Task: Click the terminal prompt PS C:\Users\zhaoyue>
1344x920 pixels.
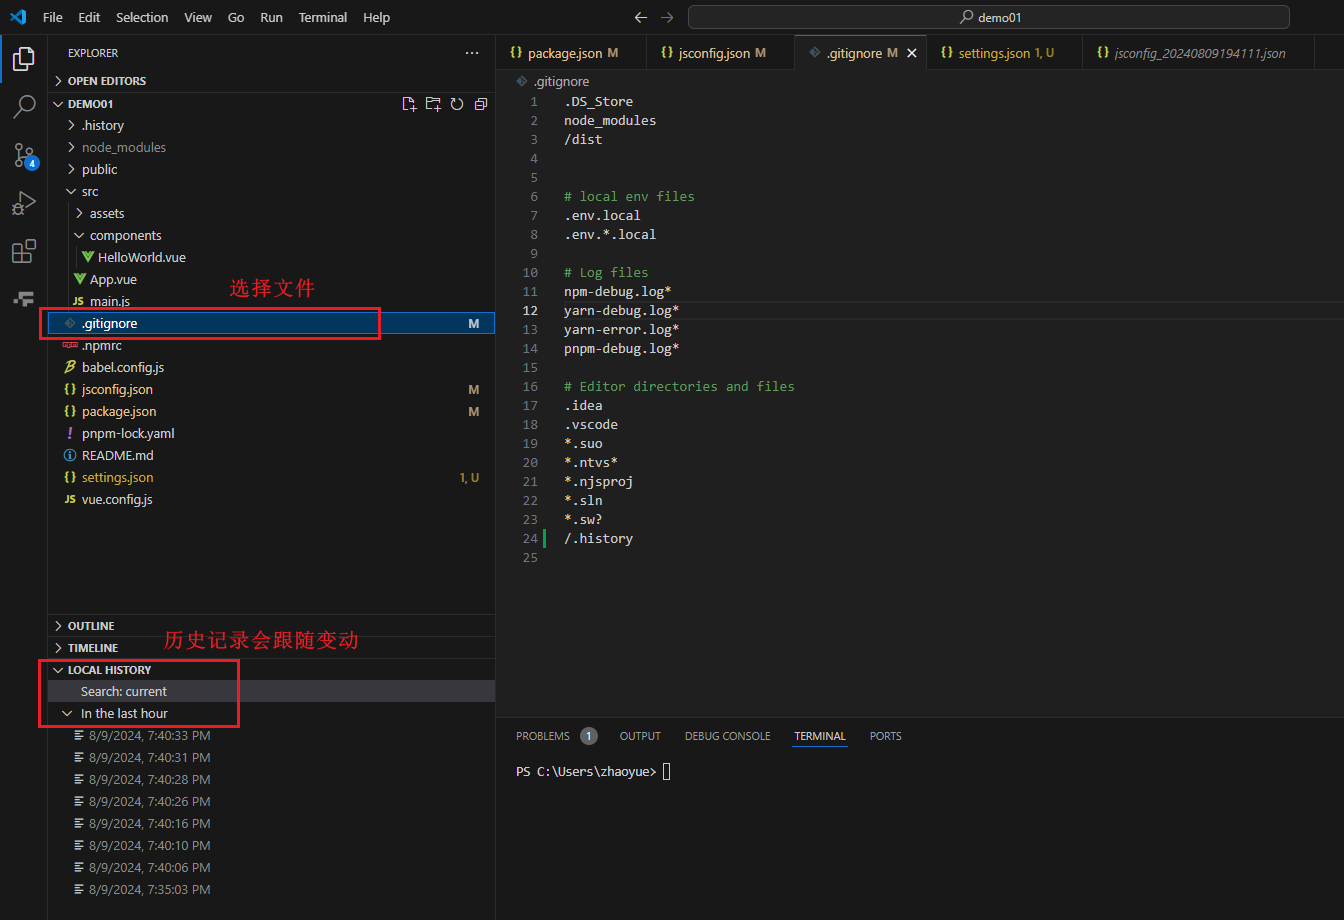Action: [585, 771]
